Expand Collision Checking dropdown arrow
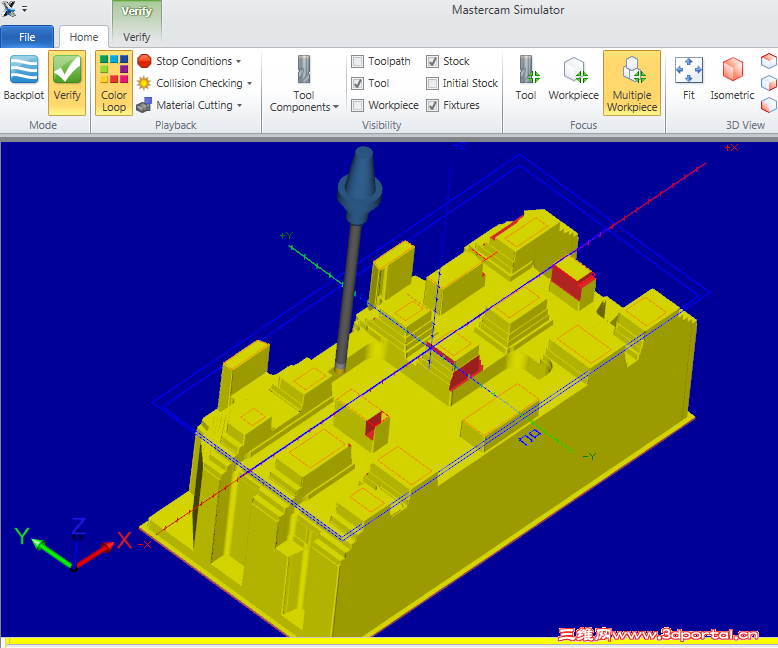 coord(250,83)
